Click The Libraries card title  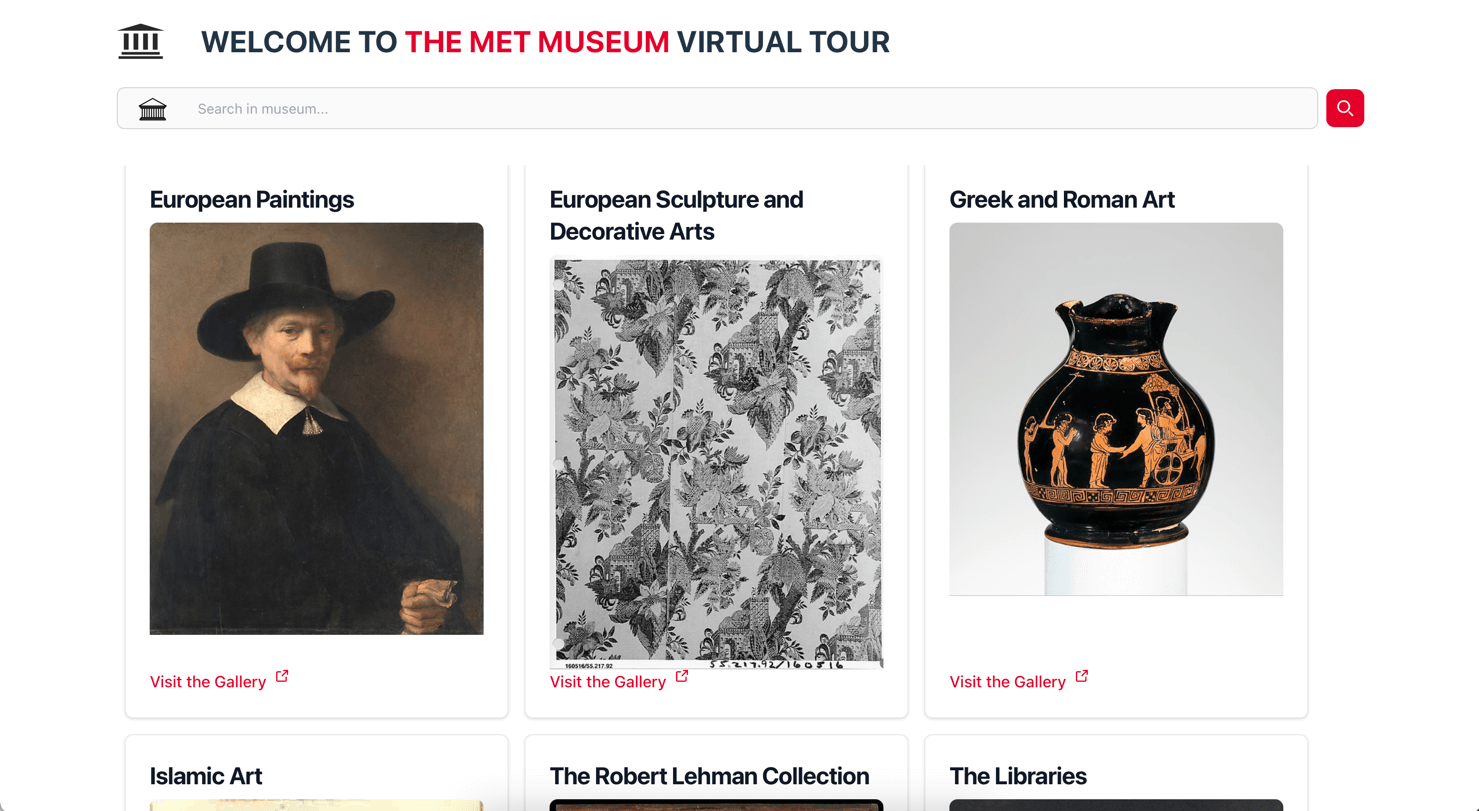tap(1018, 776)
